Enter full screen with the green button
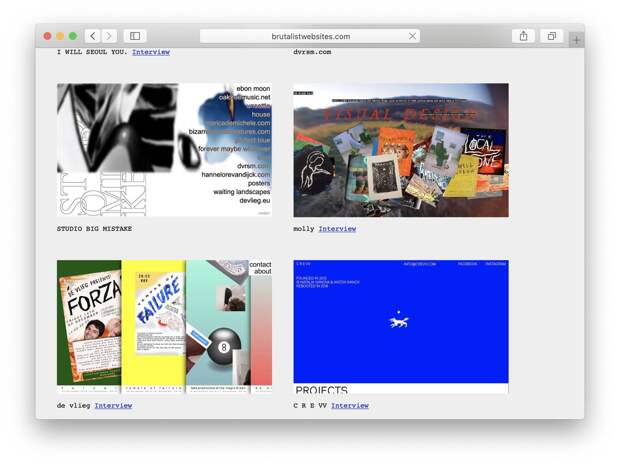Viewport: 620px width, 466px height. 73,36
